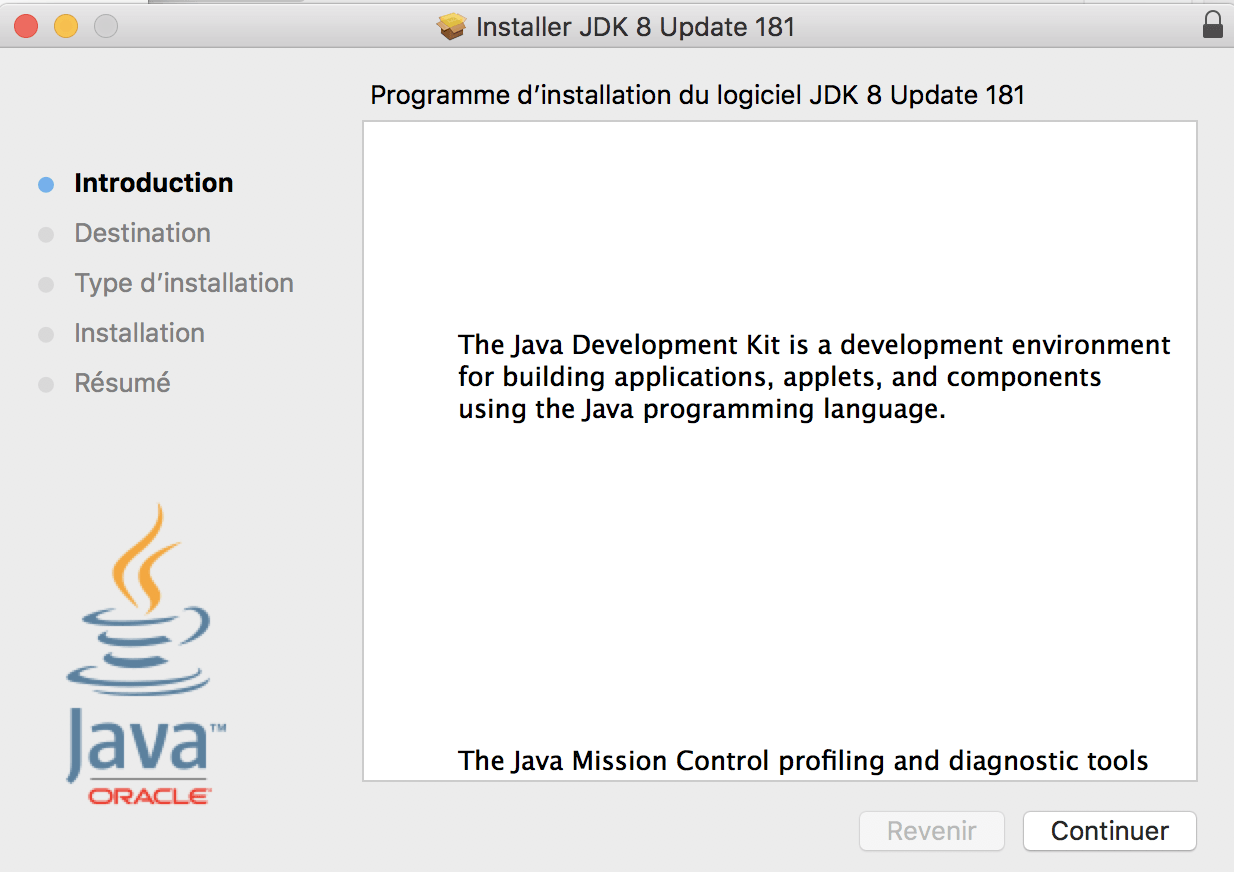Select the Installation step in the sidebar

pyautogui.click(x=139, y=333)
